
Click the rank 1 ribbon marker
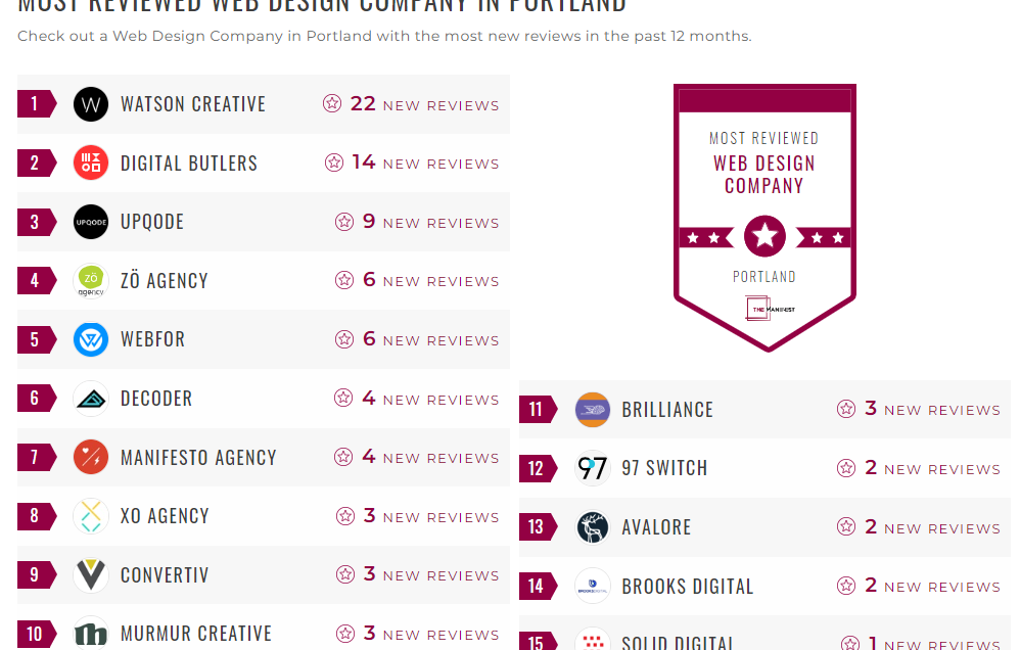35,104
